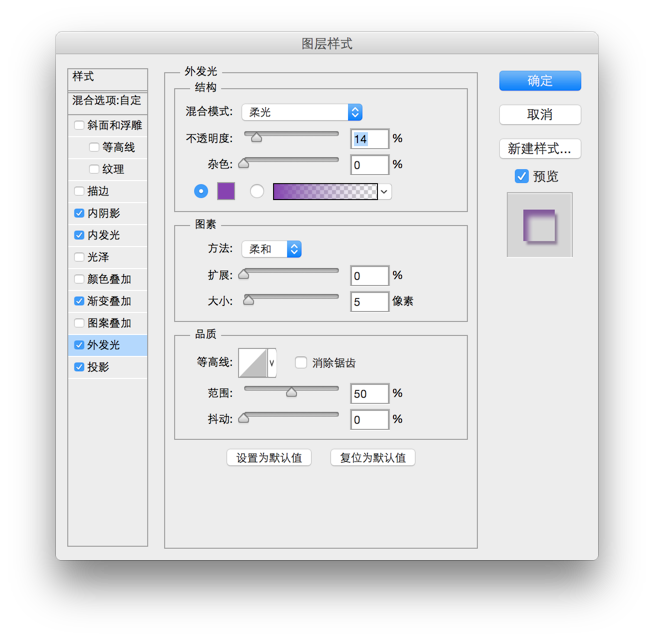Select 混合选项:自定 in the list
Screen dimensions: 654x640
tap(108, 101)
